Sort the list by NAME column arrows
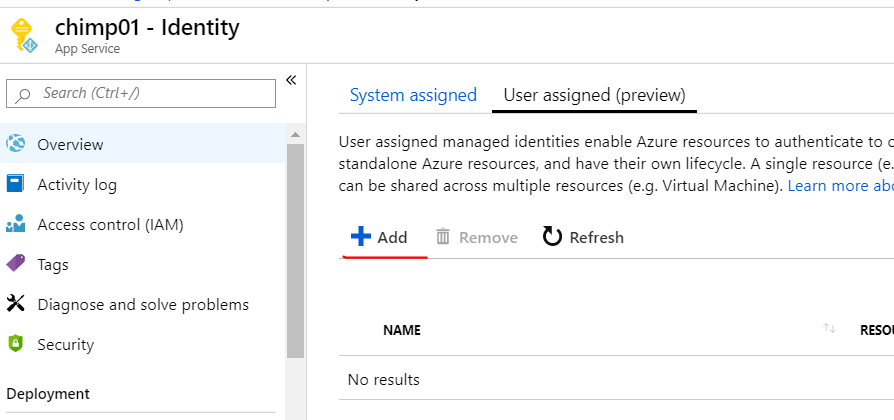894x420 pixels. pyautogui.click(x=829, y=329)
